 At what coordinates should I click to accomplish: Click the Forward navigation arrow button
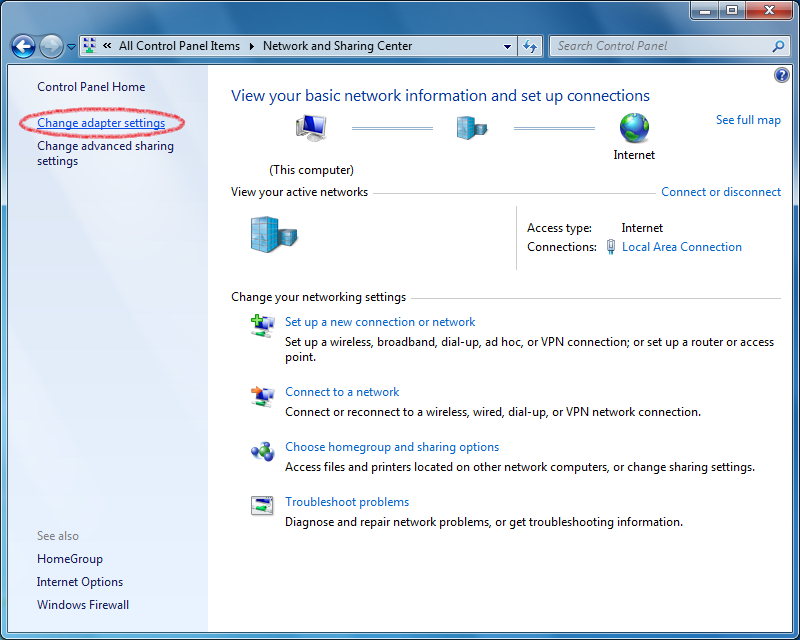[x=51, y=46]
